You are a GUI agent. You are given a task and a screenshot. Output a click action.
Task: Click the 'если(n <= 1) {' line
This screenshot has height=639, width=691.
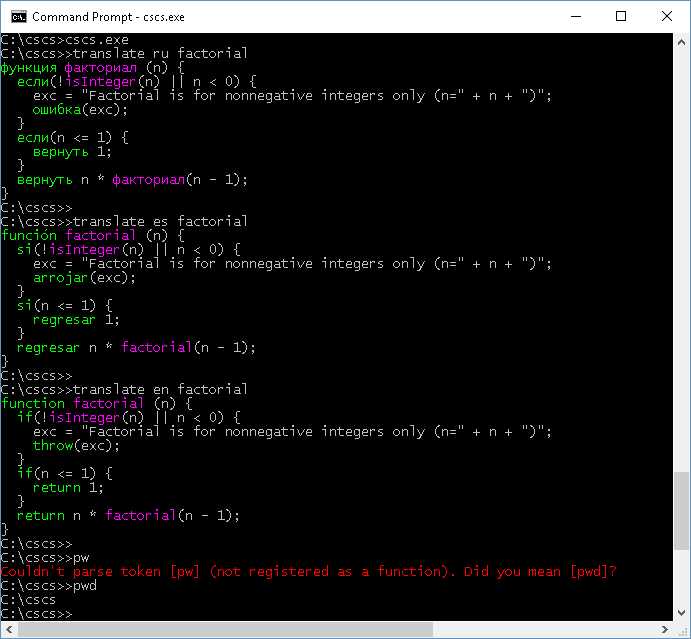point(73,138)
